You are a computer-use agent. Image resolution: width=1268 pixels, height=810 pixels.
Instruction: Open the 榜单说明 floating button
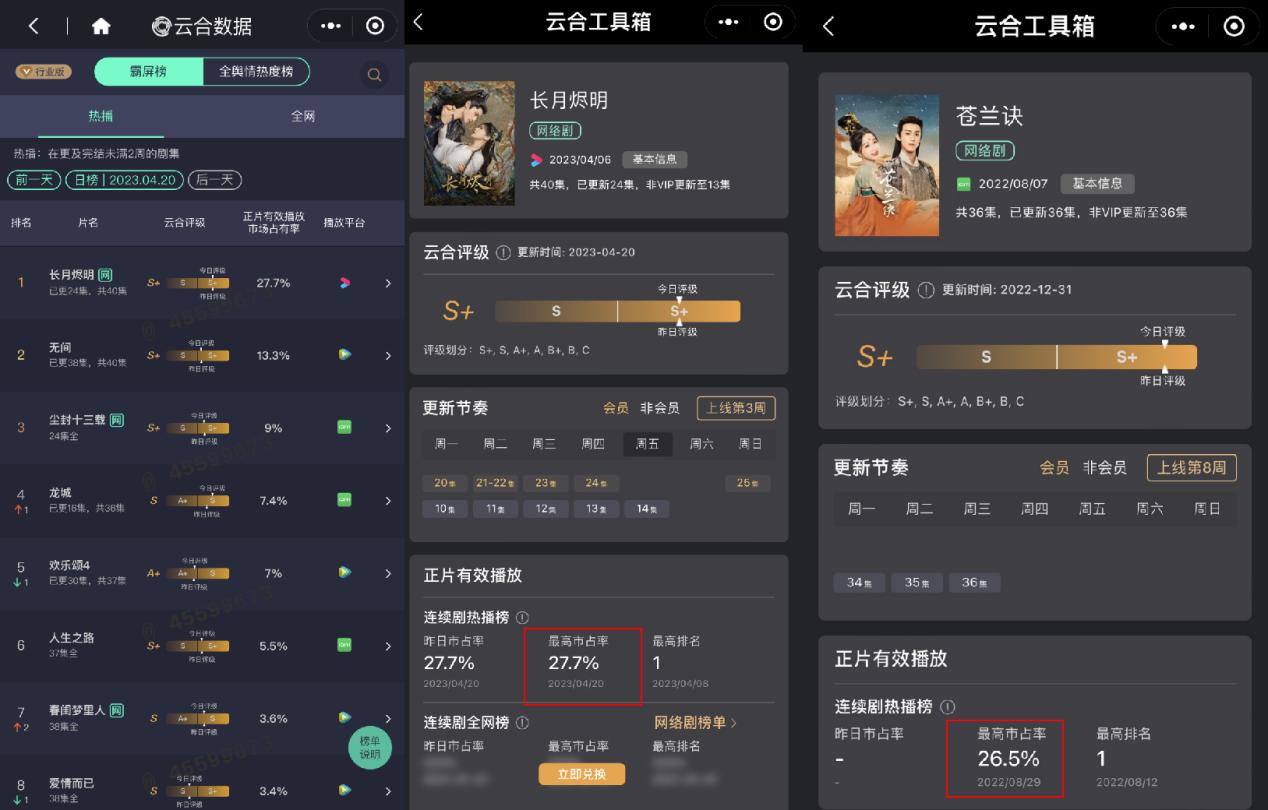pyautogui.click(x=369, y=748)
